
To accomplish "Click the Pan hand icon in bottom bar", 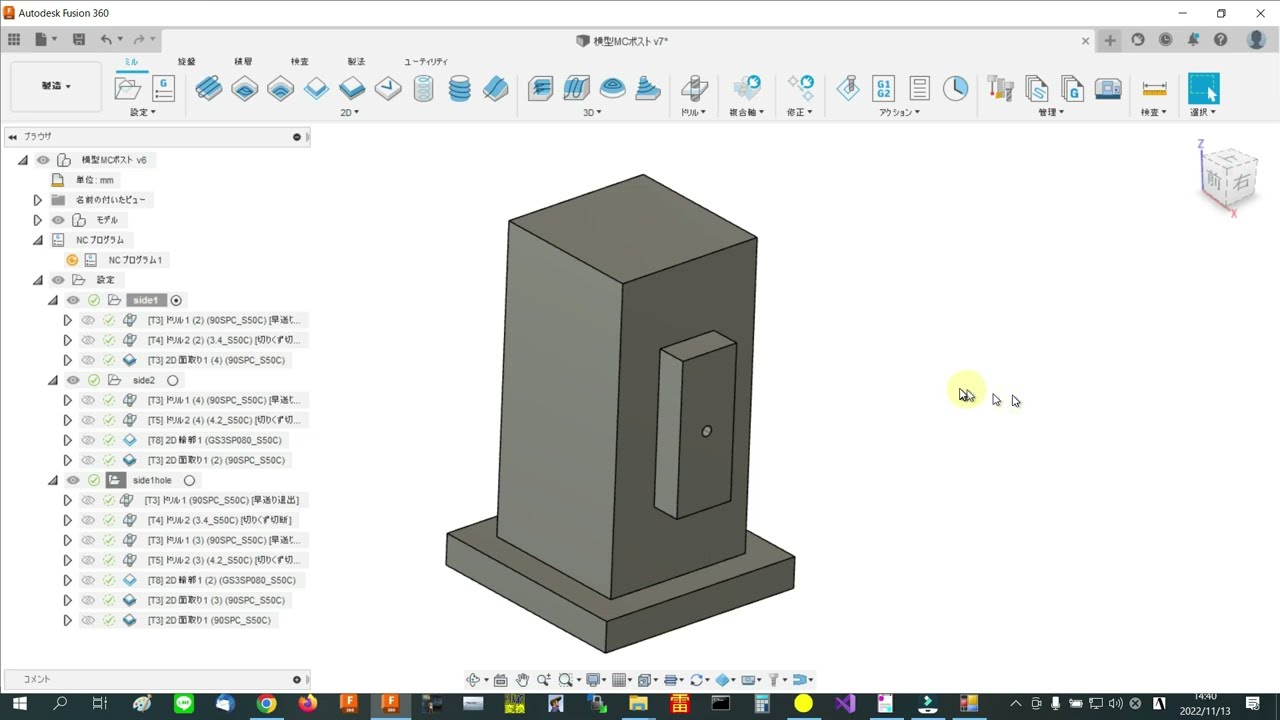I will tap(522, 680).
